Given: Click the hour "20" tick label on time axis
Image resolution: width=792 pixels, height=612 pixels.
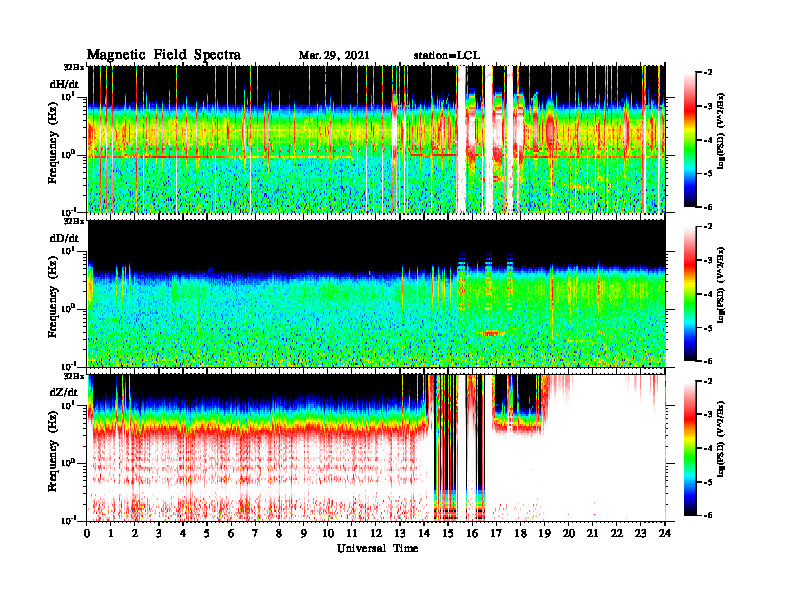Looking at the screenshot, I should click(x=569, y=534).
